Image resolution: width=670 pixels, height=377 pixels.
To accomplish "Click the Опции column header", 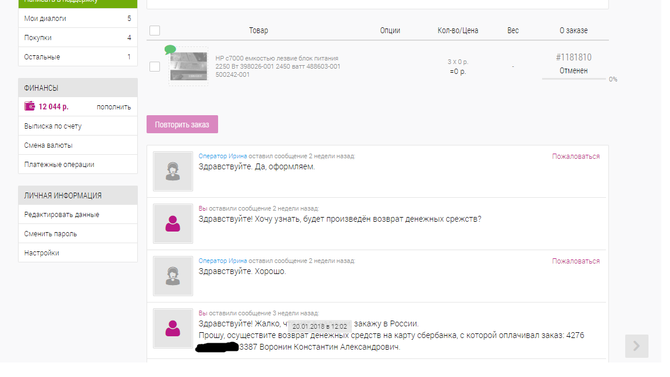I will pyautogui.click(x=390, y=30).
